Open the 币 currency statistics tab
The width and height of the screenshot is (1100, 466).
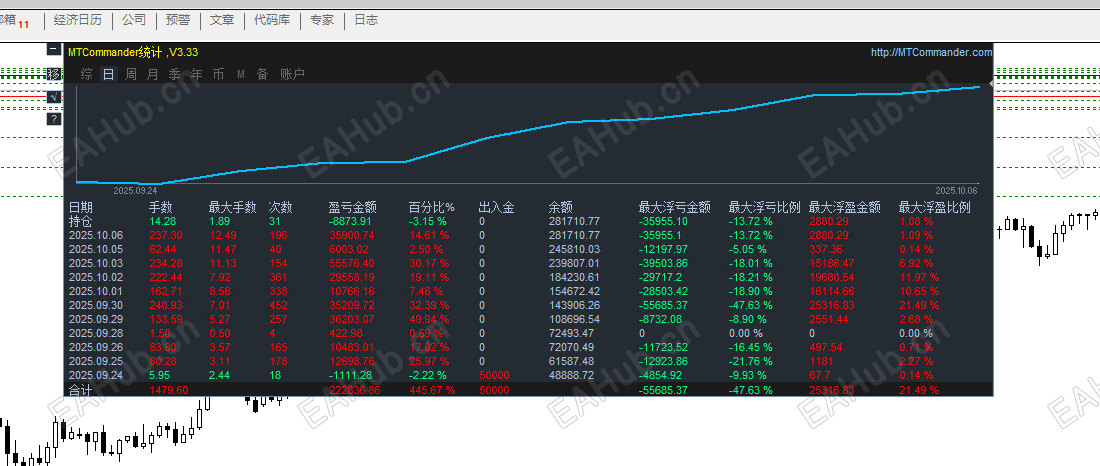pos(219,74)
